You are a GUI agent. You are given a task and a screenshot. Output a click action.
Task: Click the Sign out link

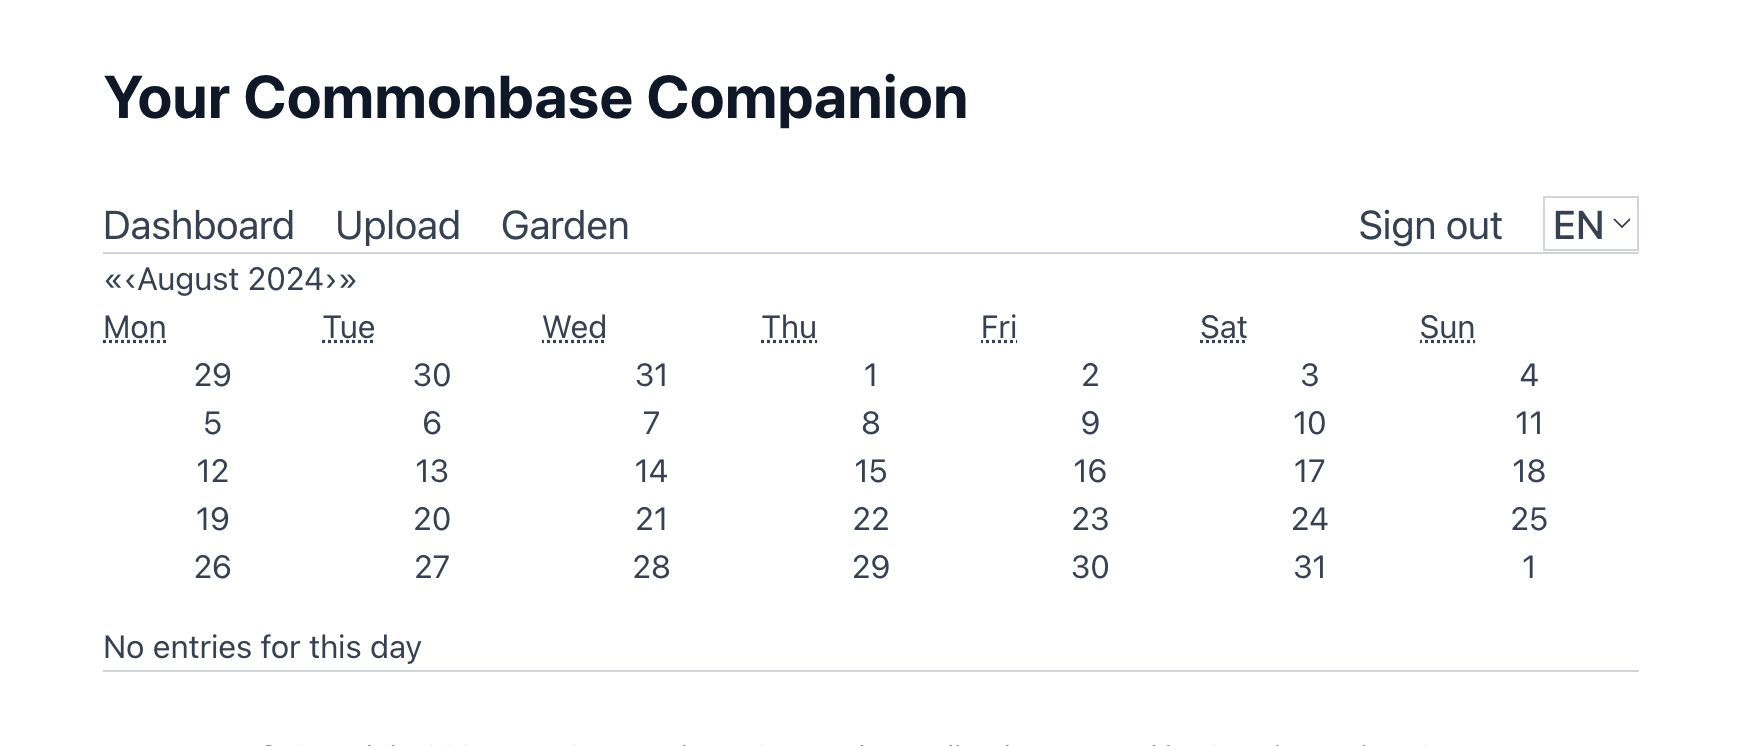pos(1430,226)
